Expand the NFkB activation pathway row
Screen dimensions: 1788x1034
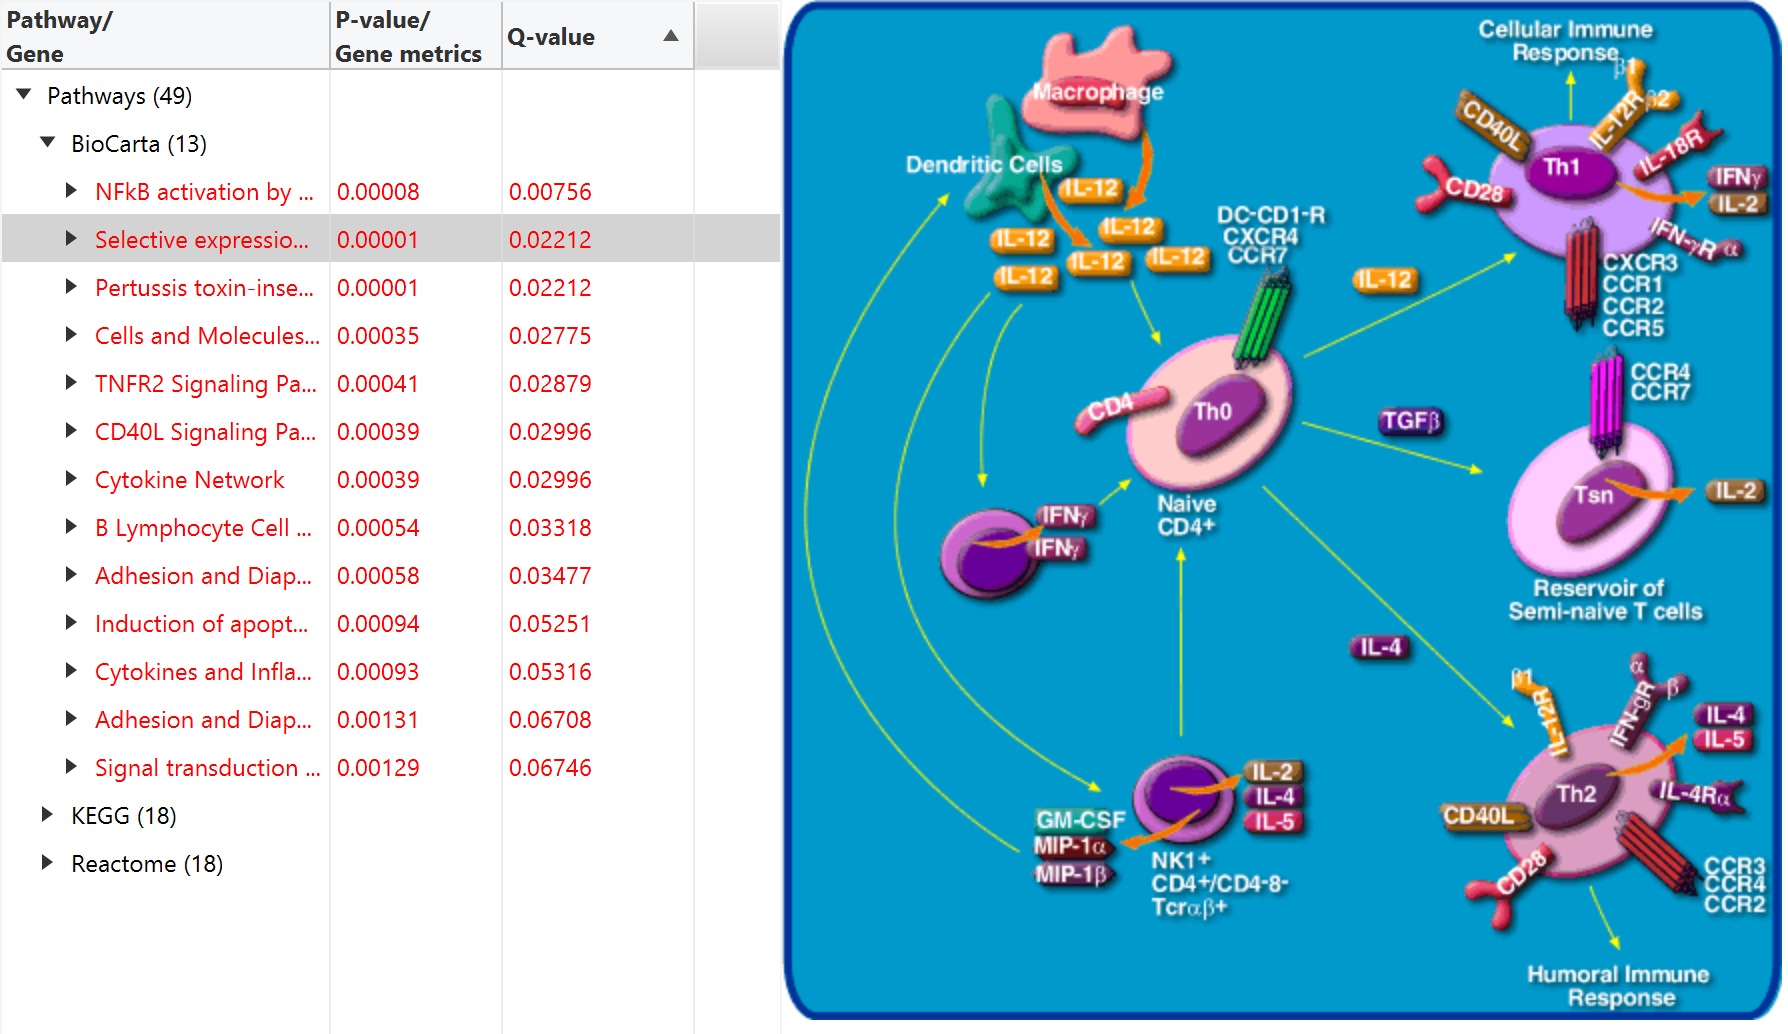tap(71, 190)
